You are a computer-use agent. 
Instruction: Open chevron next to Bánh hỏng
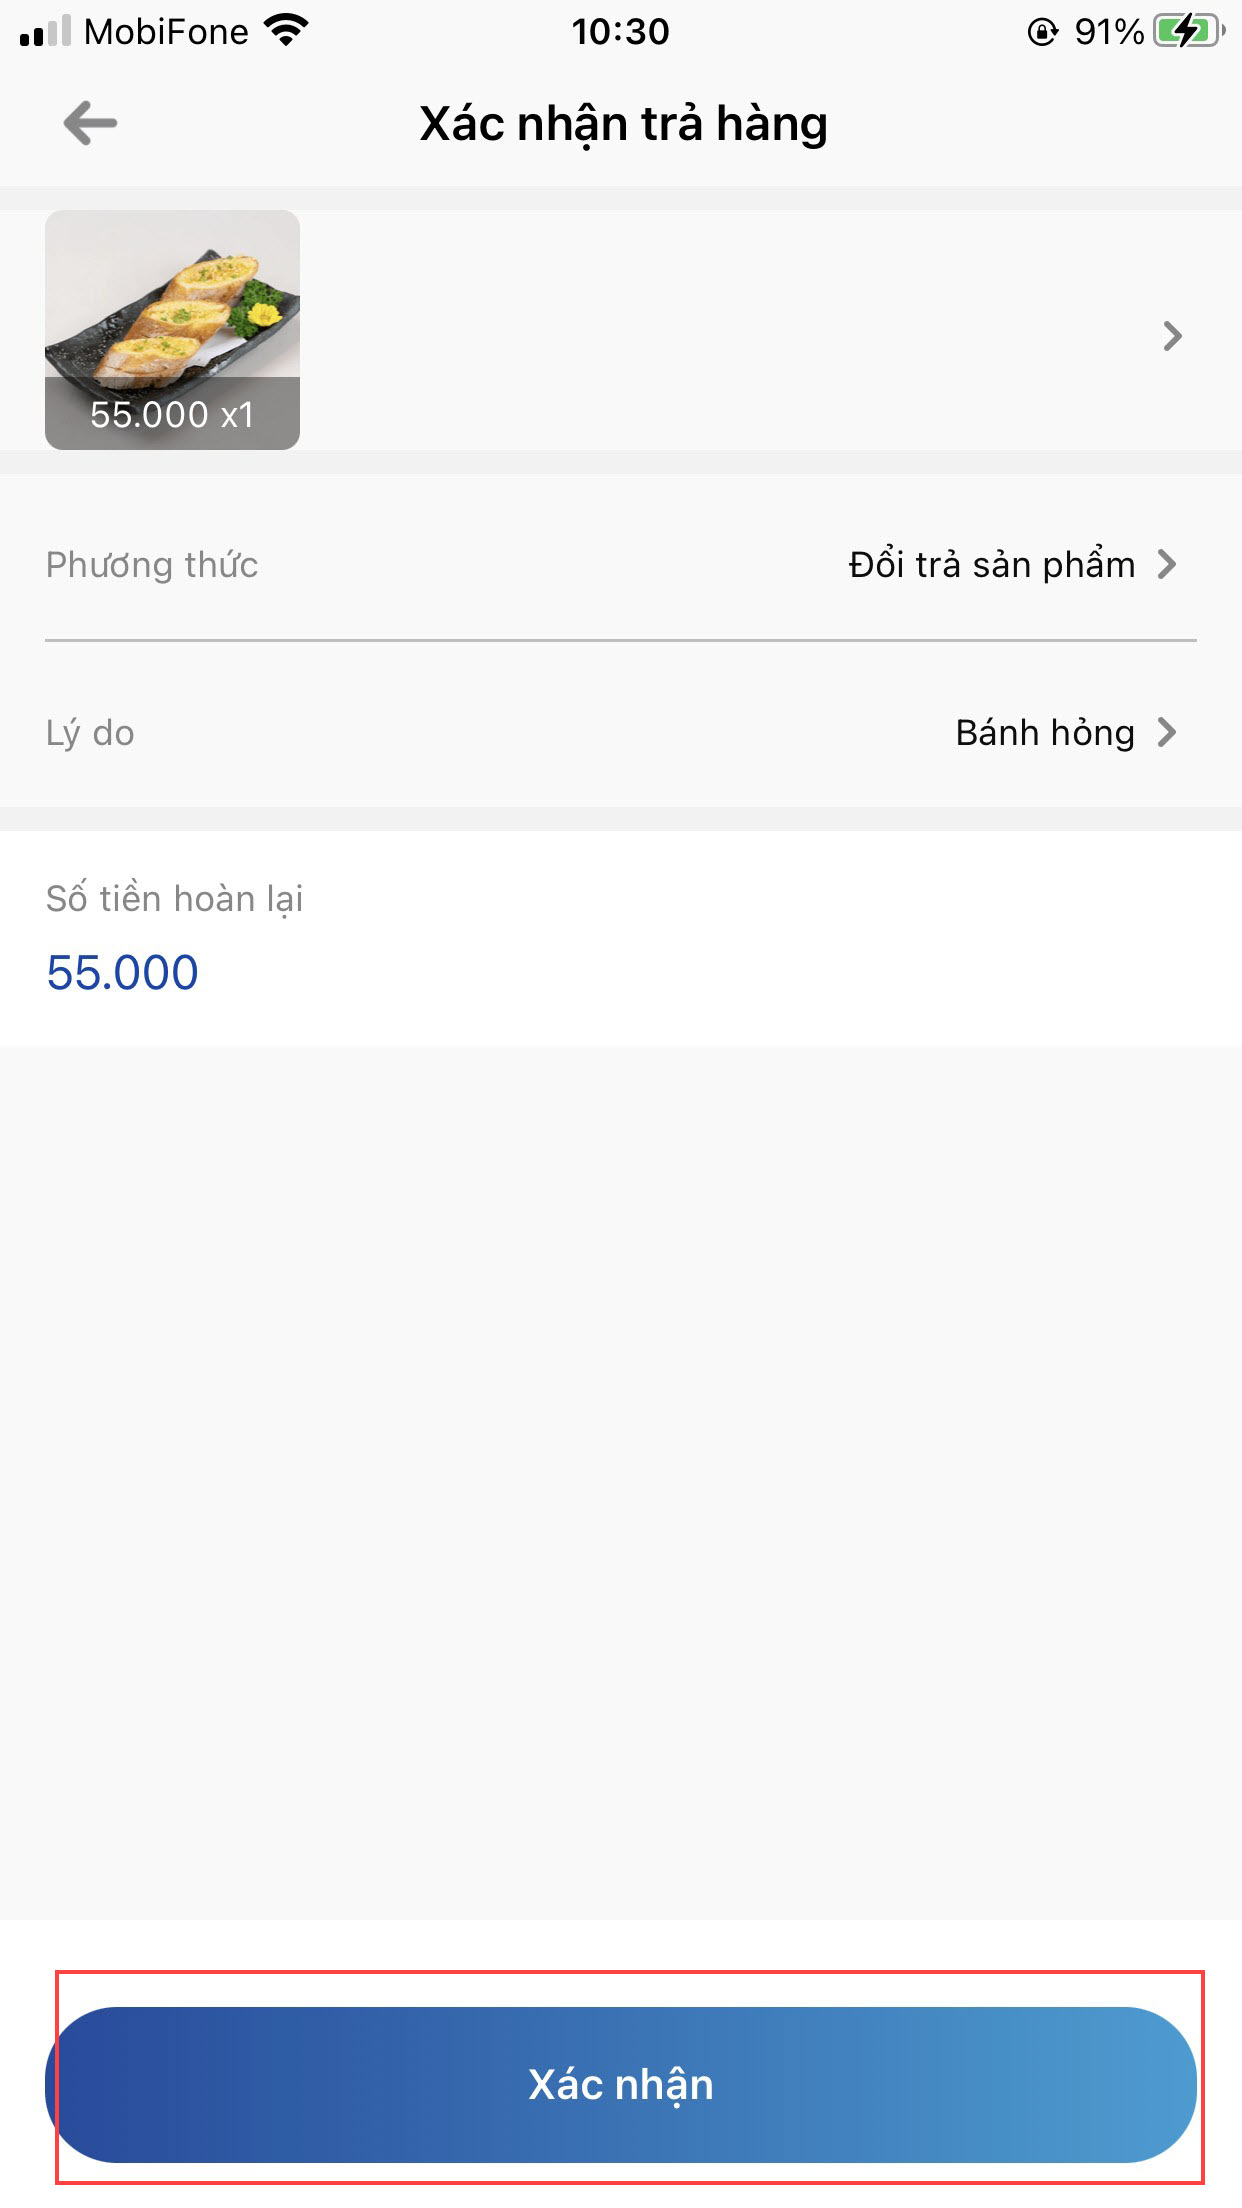[x=1167, y=733]
